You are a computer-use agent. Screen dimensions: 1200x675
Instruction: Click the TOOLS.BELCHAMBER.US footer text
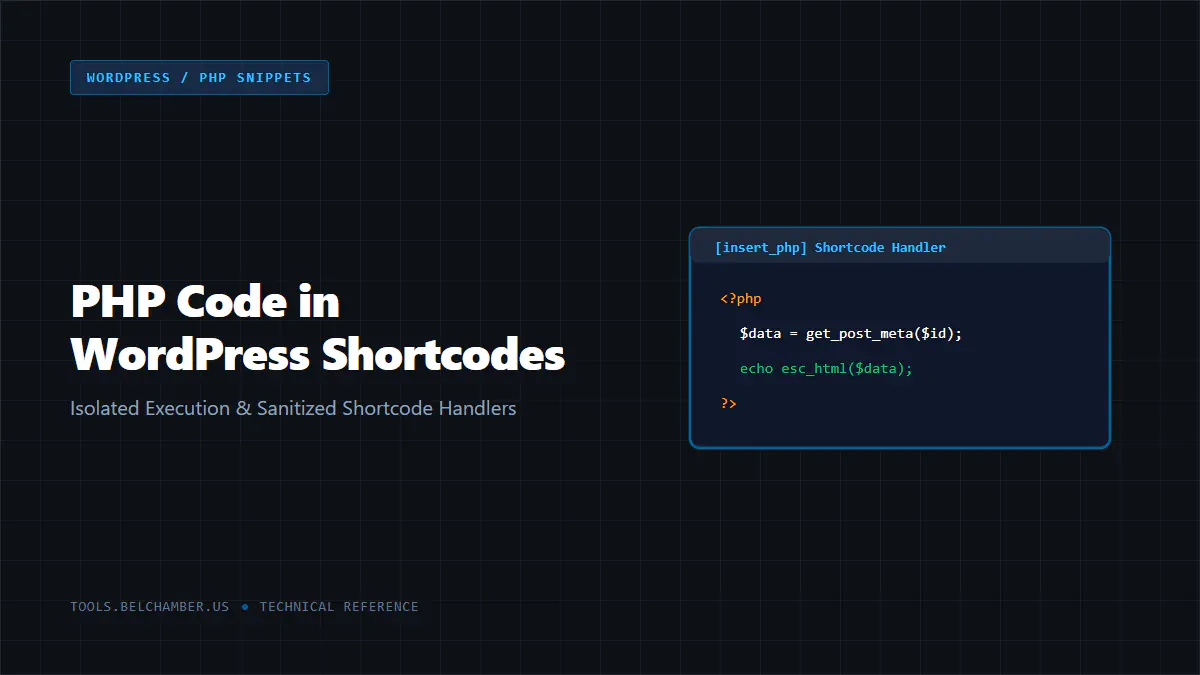(150, 607)
